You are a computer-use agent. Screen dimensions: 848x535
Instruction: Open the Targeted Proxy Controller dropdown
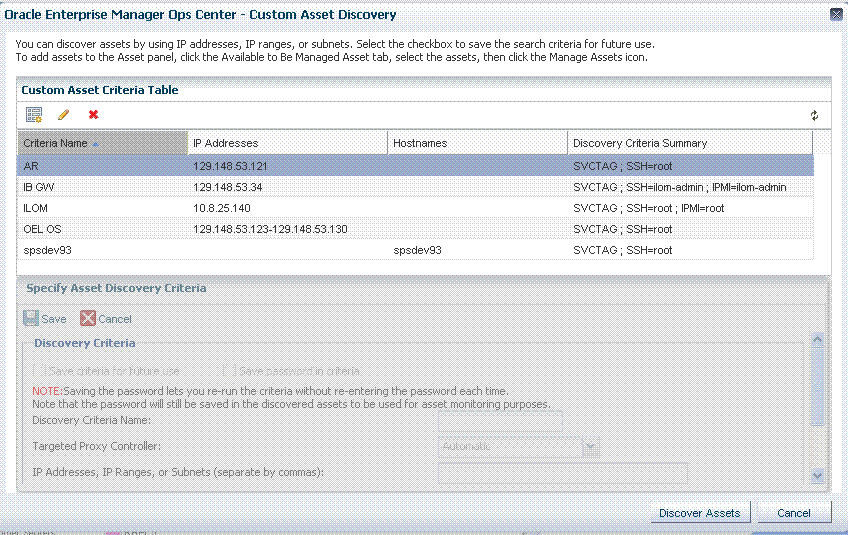coord(591,447)
